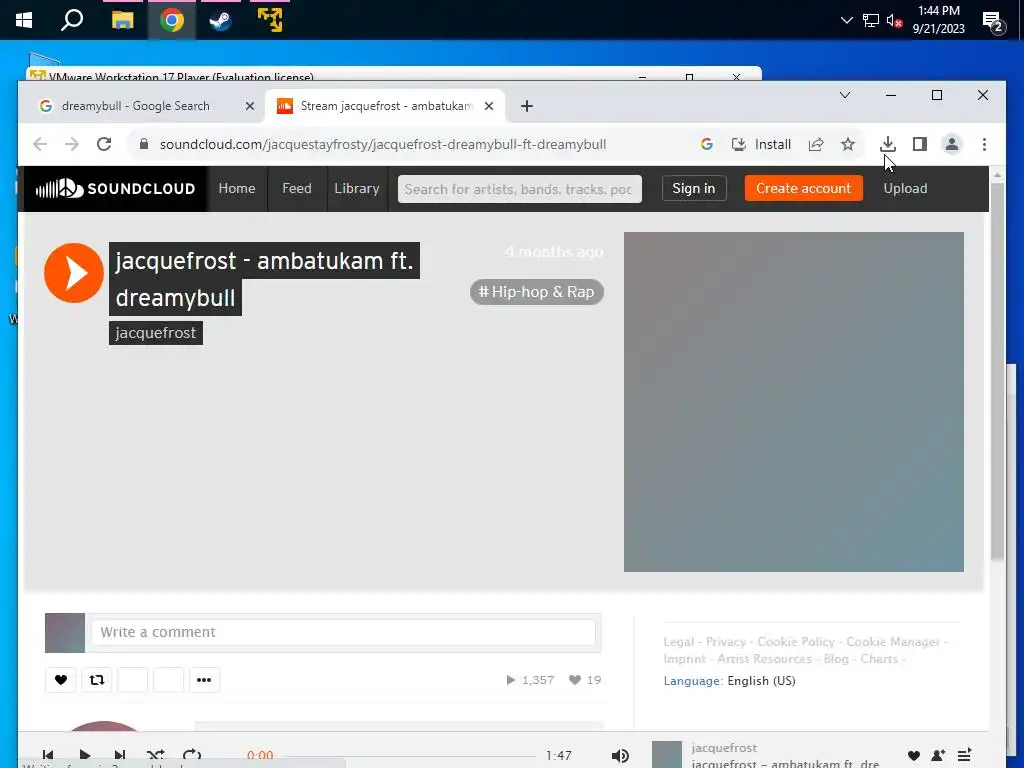
Task: Go forward in browser history
Action: tap(72, 144)
